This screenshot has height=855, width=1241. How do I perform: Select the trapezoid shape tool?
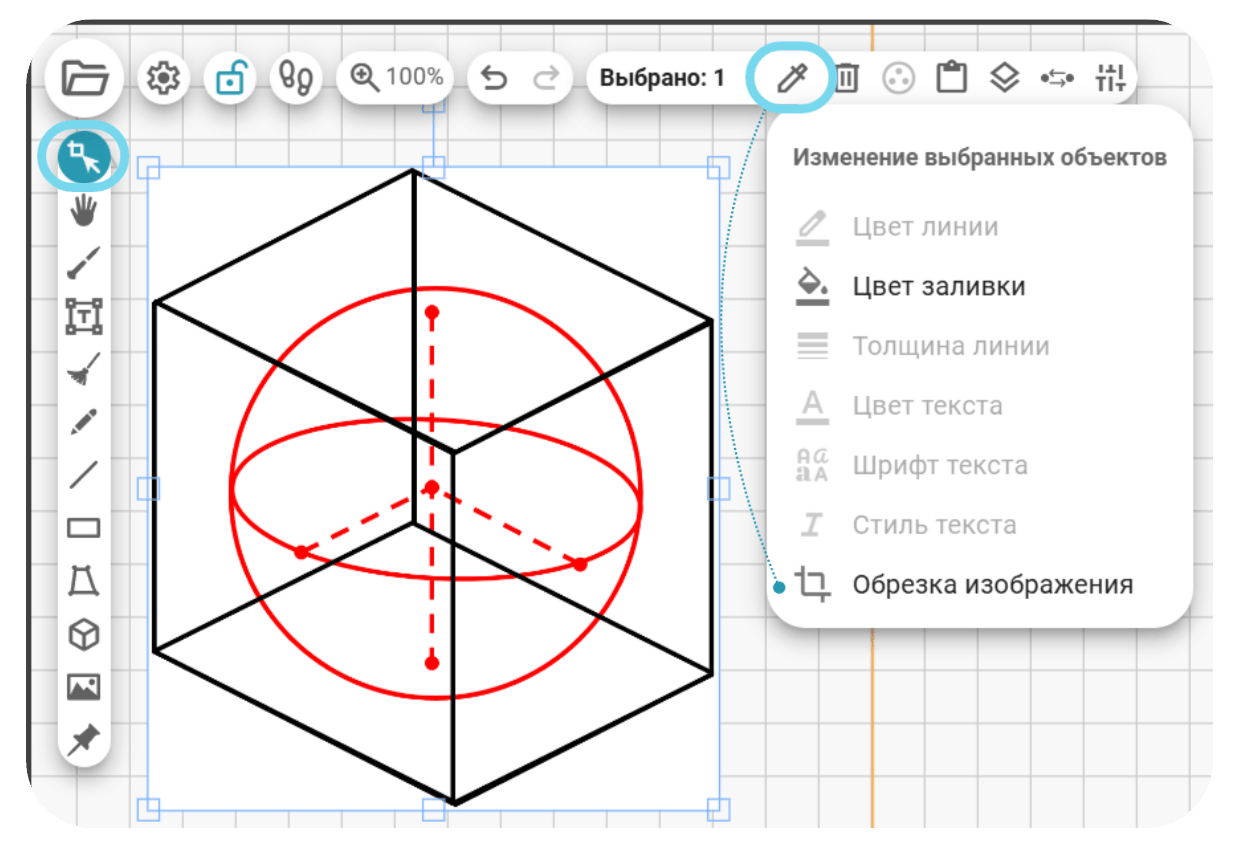click(84, 581)
